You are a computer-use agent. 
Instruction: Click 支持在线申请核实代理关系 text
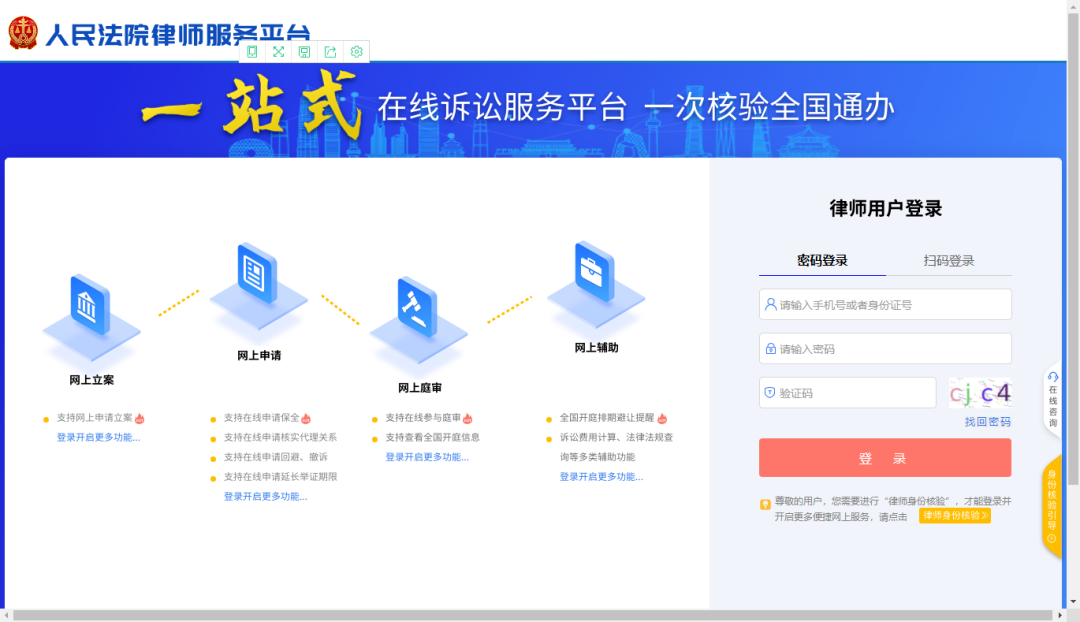click(x=280, y=437)
